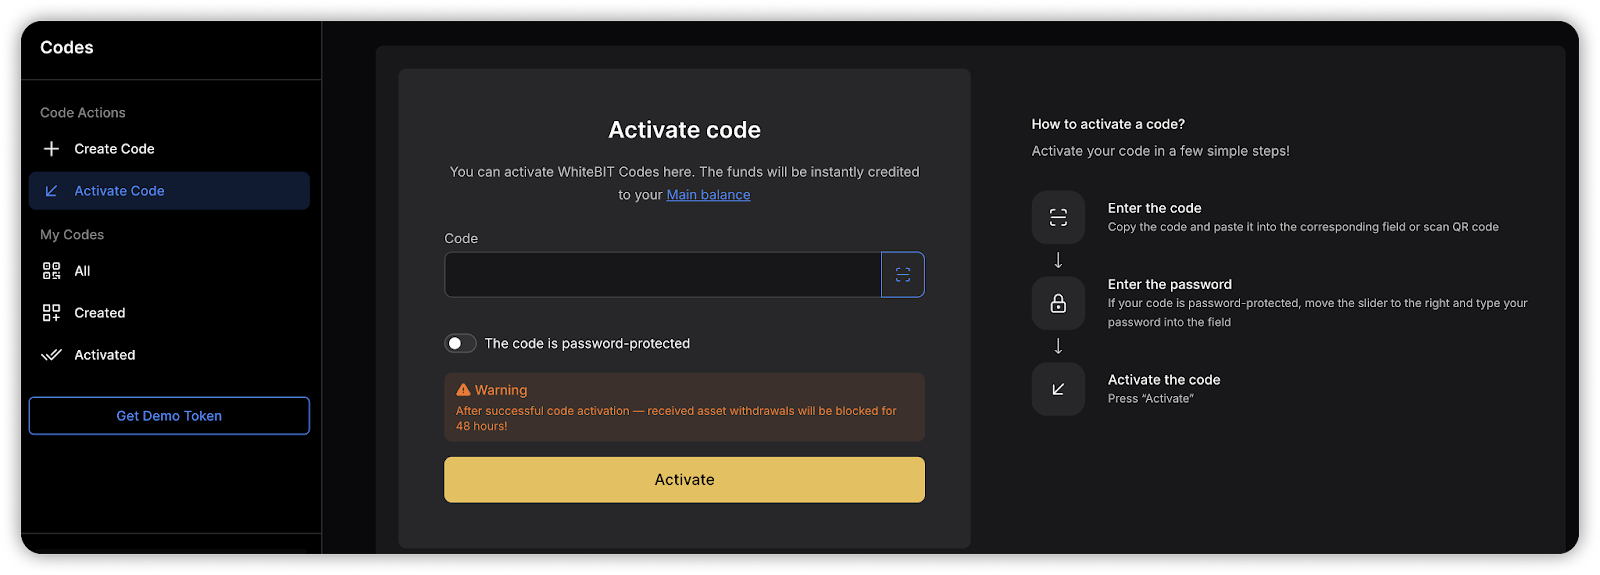Enable the password-protected code toggle
1600x575 pixels.
[x=460, y=343]
